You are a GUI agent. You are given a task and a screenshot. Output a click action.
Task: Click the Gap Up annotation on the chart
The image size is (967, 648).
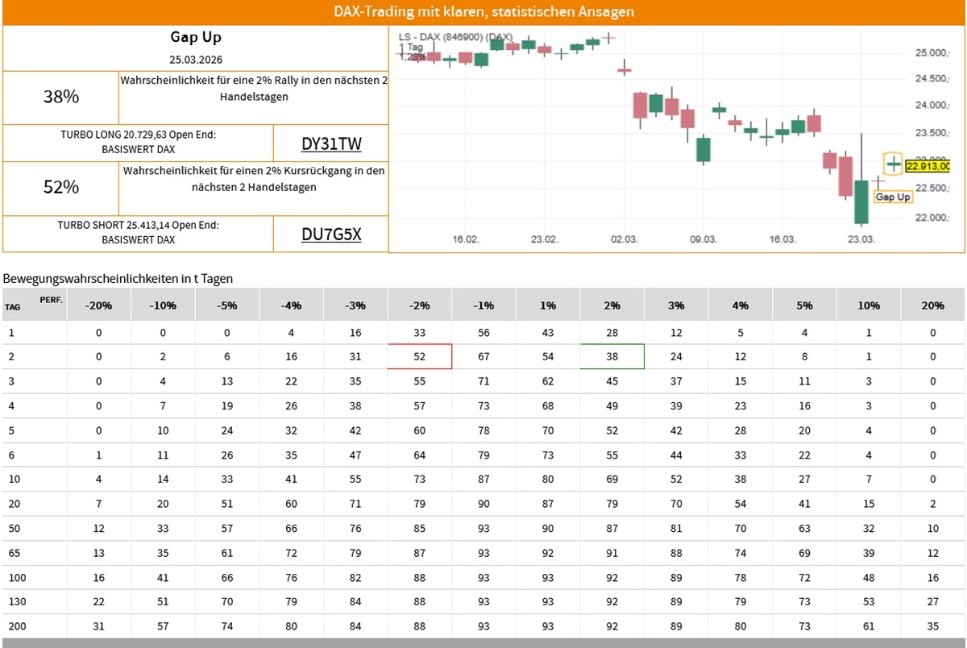click(892, 197)
